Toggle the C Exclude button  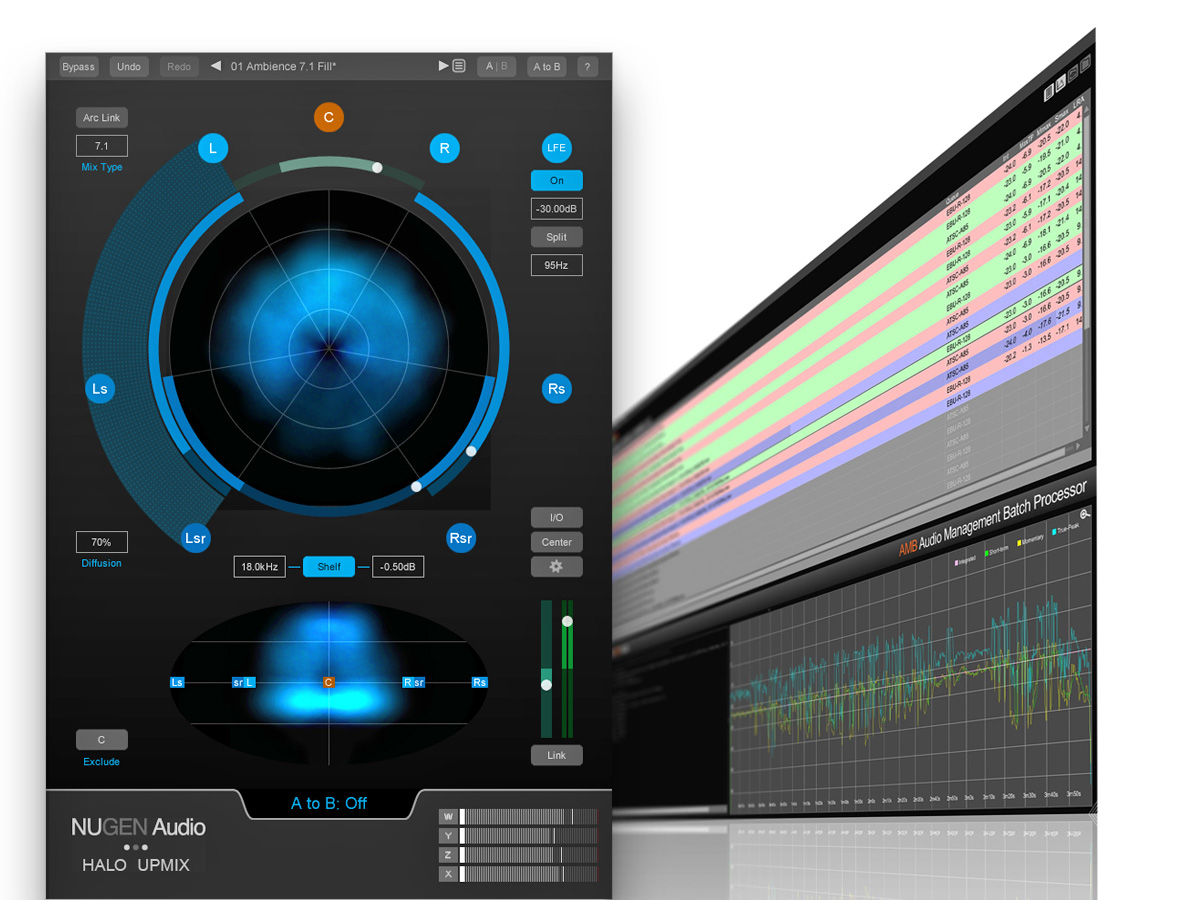[x=101, y=740]
